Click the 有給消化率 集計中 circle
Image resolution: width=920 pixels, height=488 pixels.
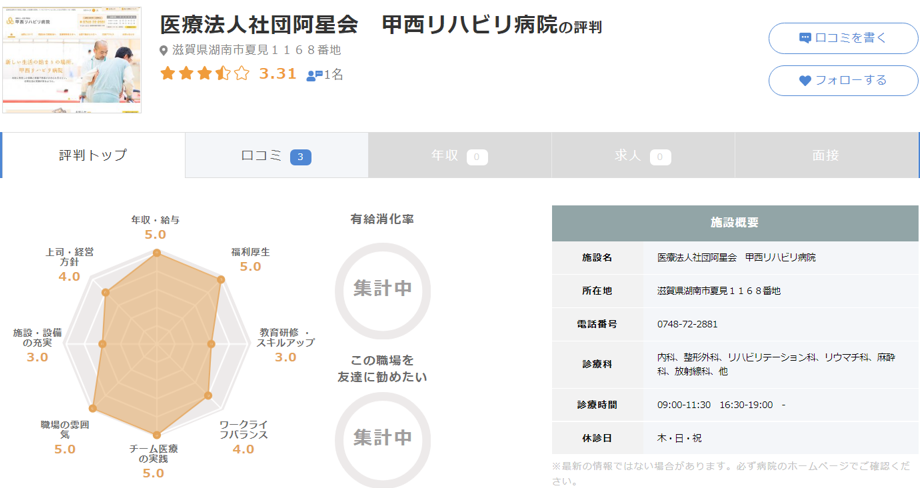tap(383, 290)
